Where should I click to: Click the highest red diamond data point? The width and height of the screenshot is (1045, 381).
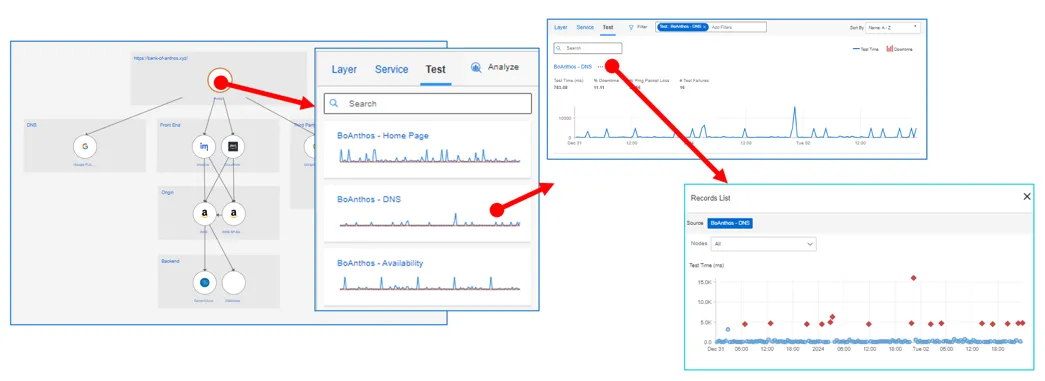click(x=914, y=278)
